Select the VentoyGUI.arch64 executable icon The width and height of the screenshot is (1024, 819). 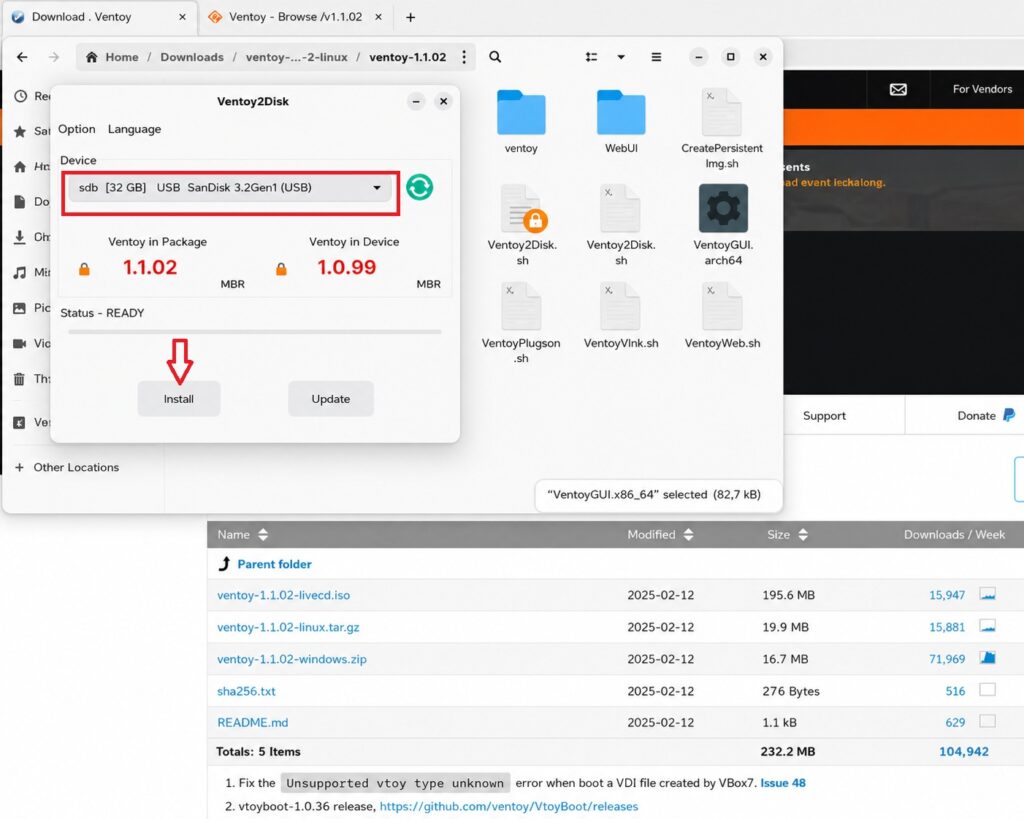coord(723,225)
